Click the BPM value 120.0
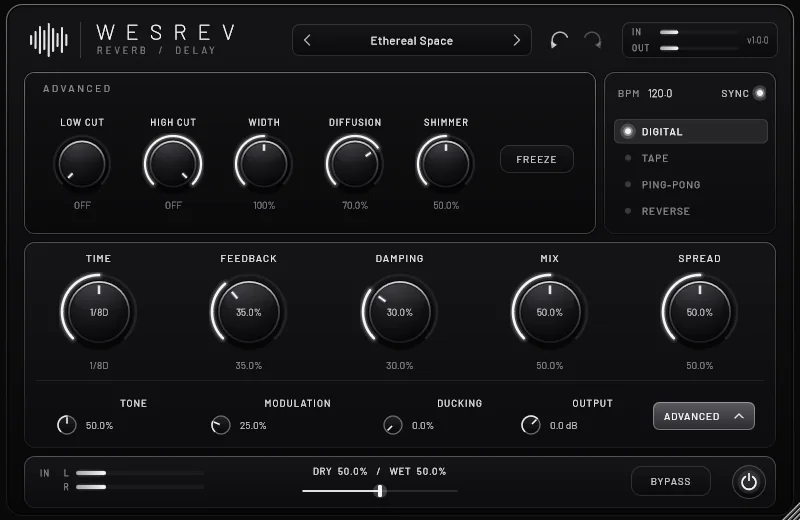 pos(660,93)
